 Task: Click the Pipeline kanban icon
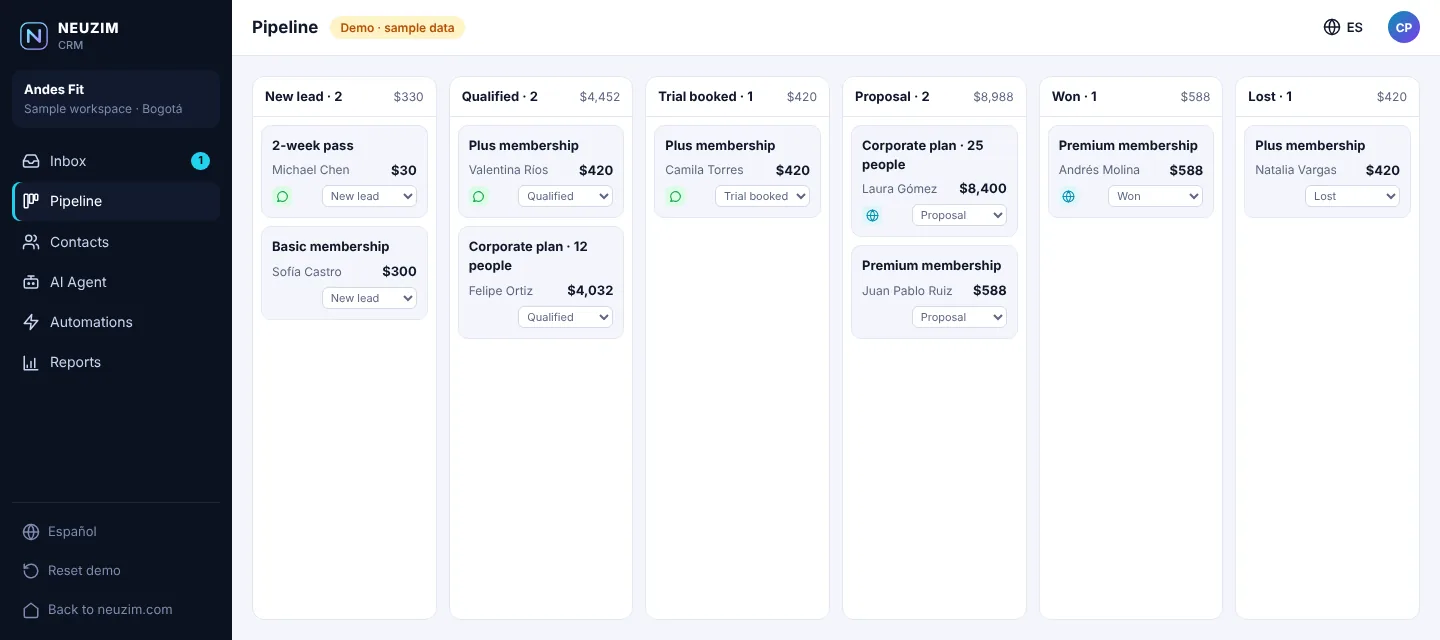(x=31, y=201)
